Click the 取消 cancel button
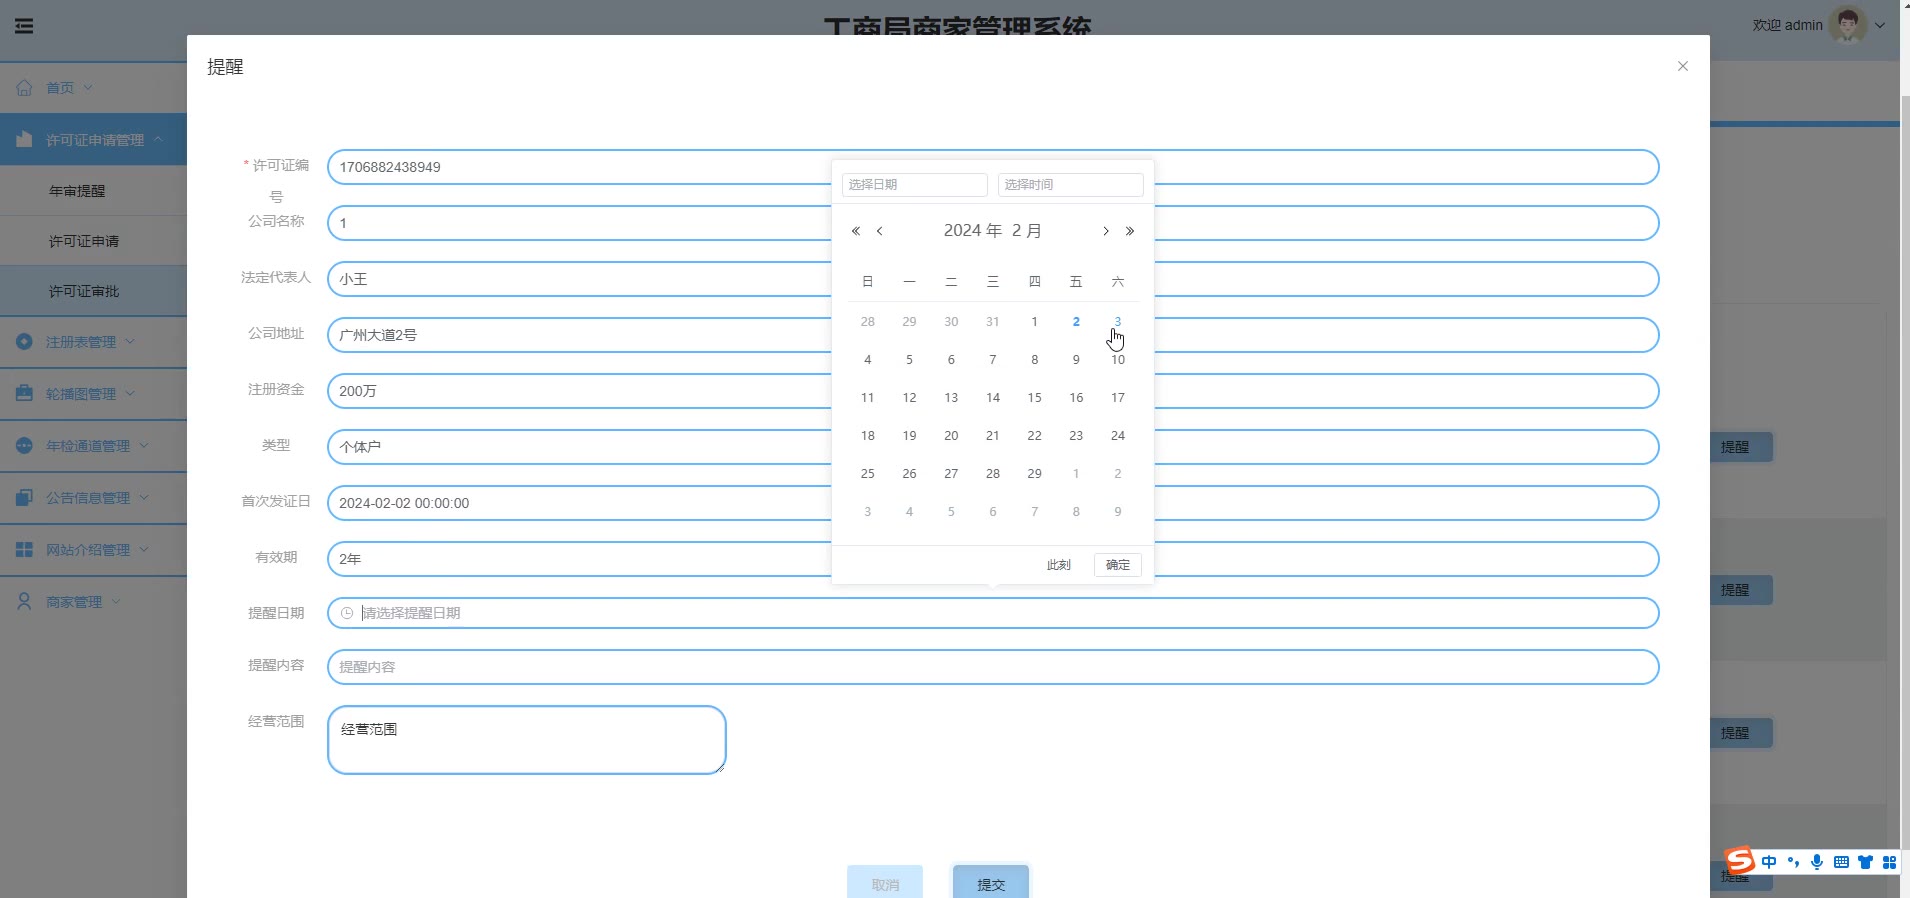The width and height of the screenshot is (1910, 898). (885, 884)
